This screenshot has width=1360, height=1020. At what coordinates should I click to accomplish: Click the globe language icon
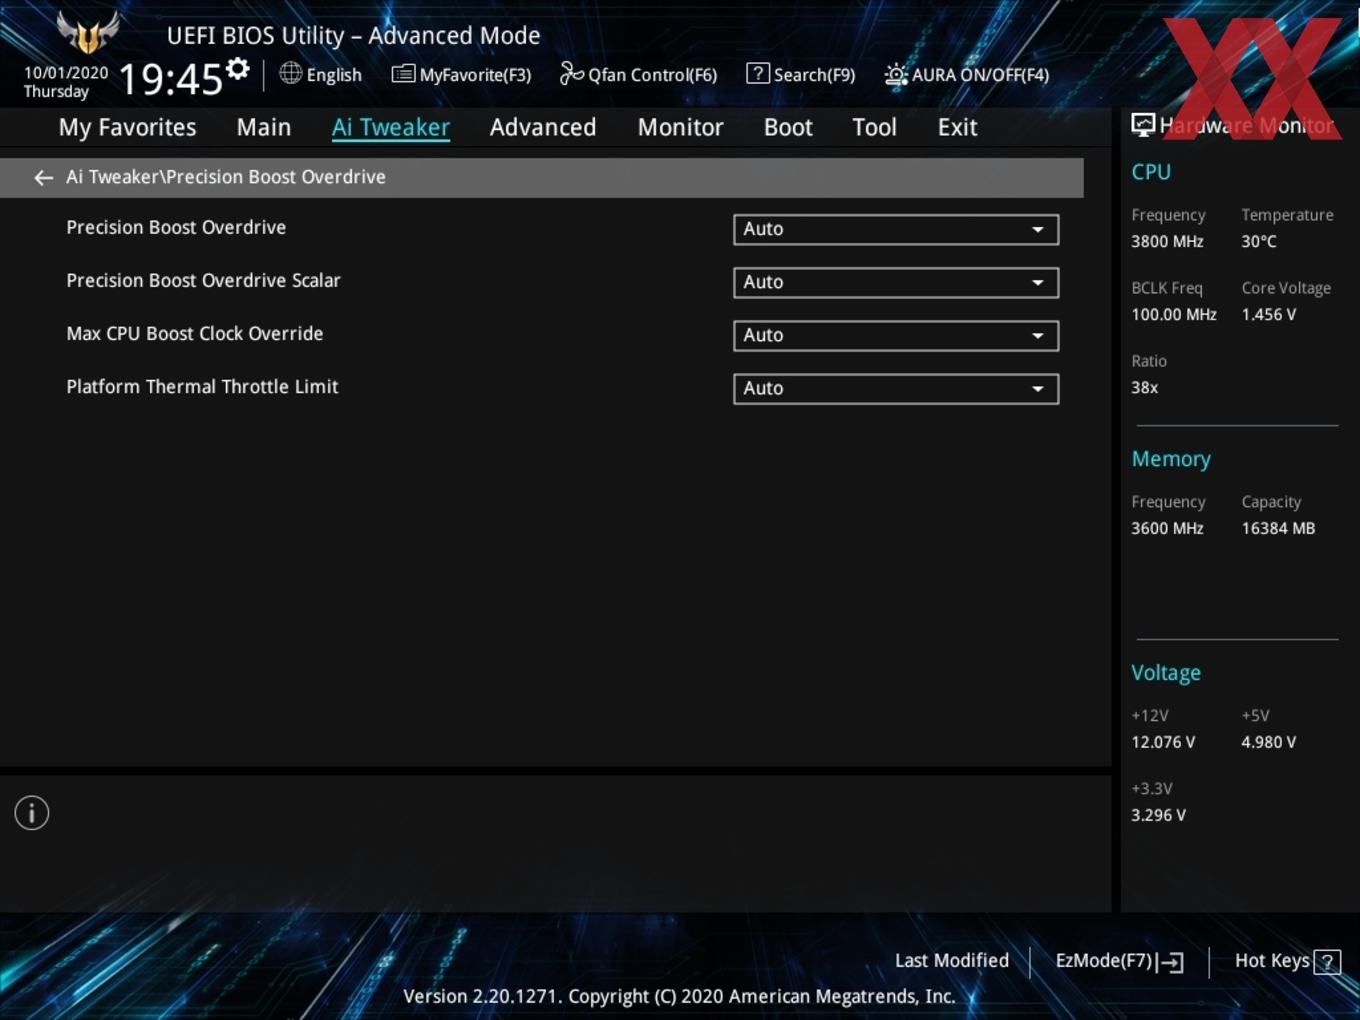[290, 73]
